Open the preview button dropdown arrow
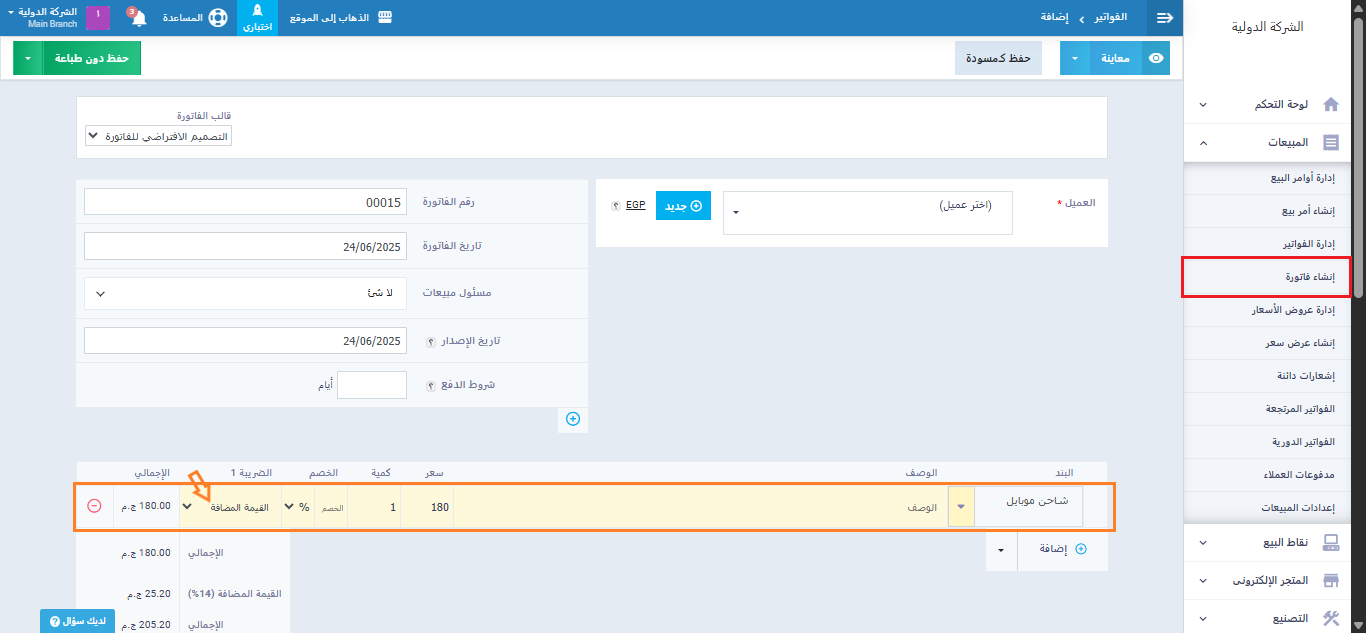 pyautogui.click(x=1075, y=58)
